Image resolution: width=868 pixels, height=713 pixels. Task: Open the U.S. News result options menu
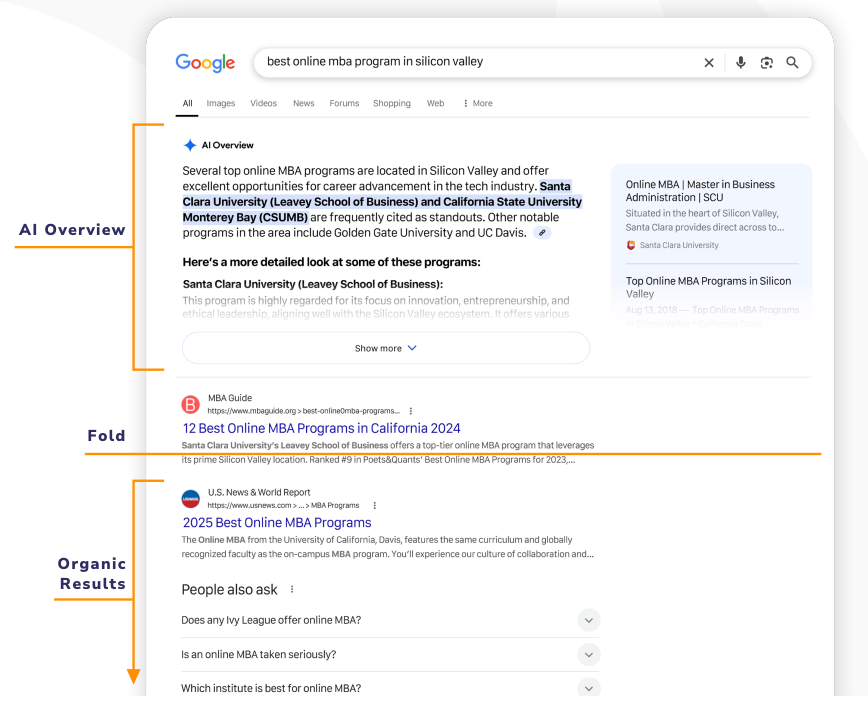375,506
